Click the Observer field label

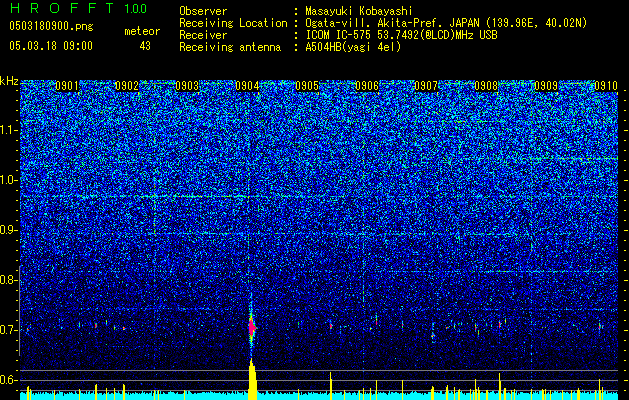pos(203,11)
